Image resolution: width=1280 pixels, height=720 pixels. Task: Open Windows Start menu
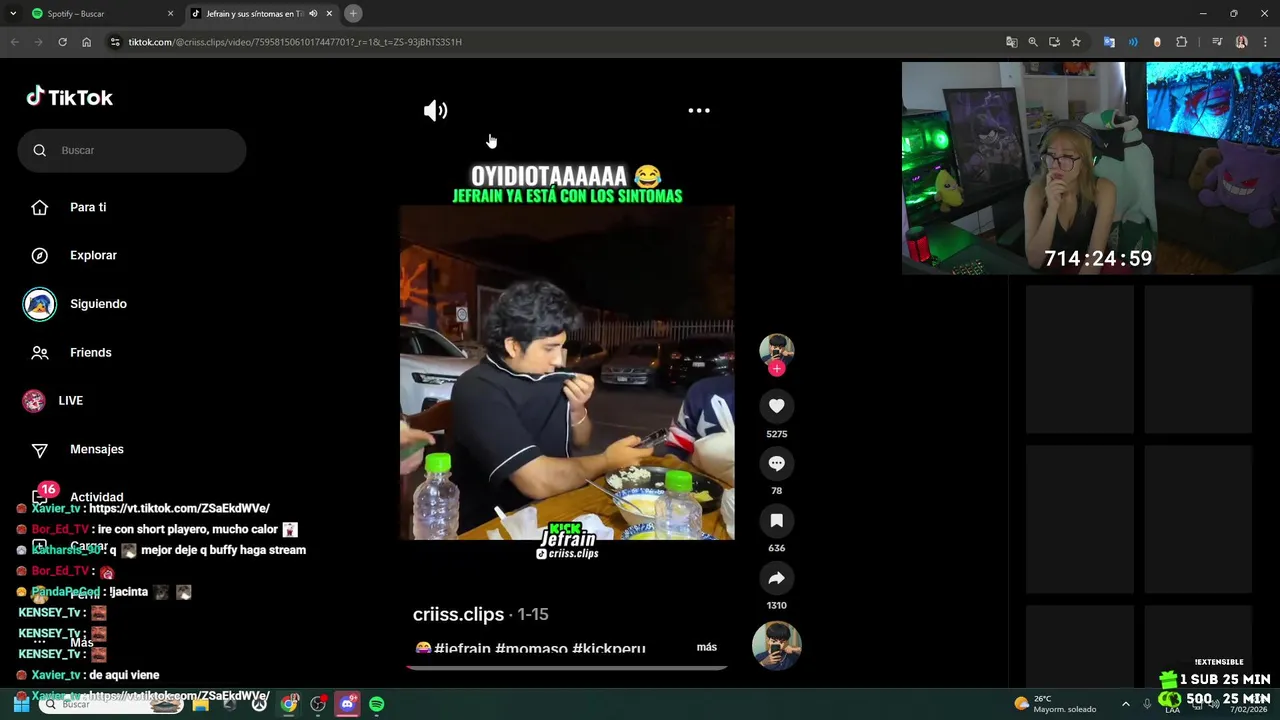point(21,704)
